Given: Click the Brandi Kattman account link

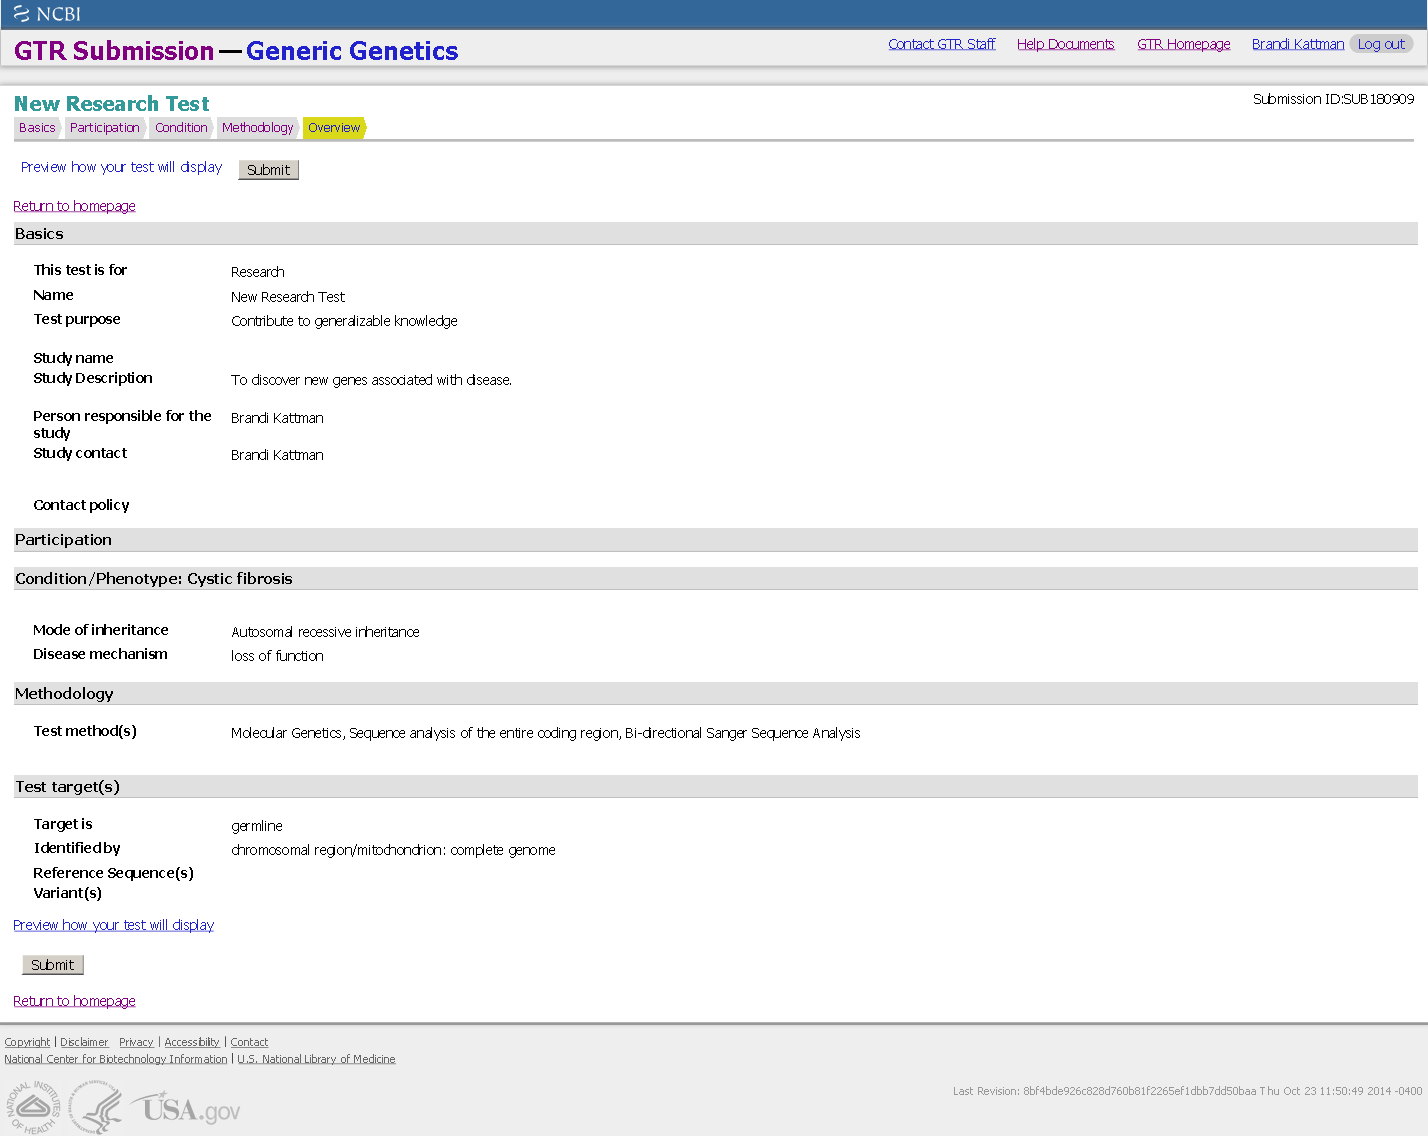Looking at the screenshot, I should click(1298, 44).
